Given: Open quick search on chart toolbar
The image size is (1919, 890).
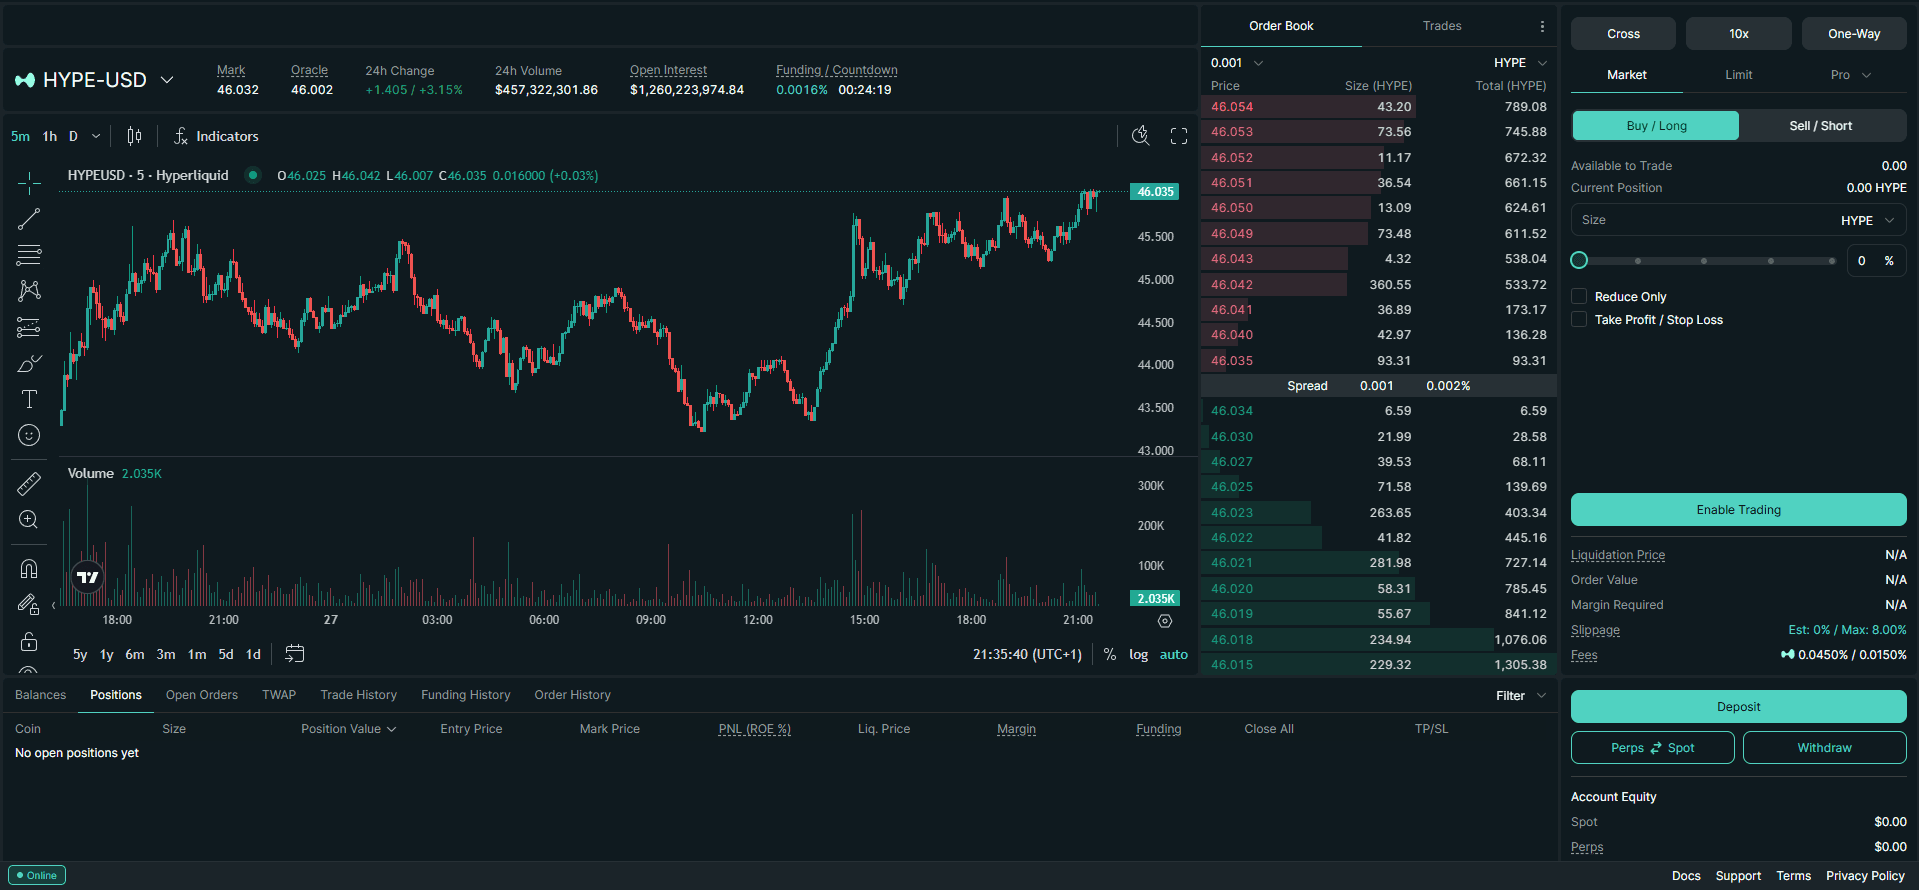Looking at the screenshot, I should (x=1140, y=136).
